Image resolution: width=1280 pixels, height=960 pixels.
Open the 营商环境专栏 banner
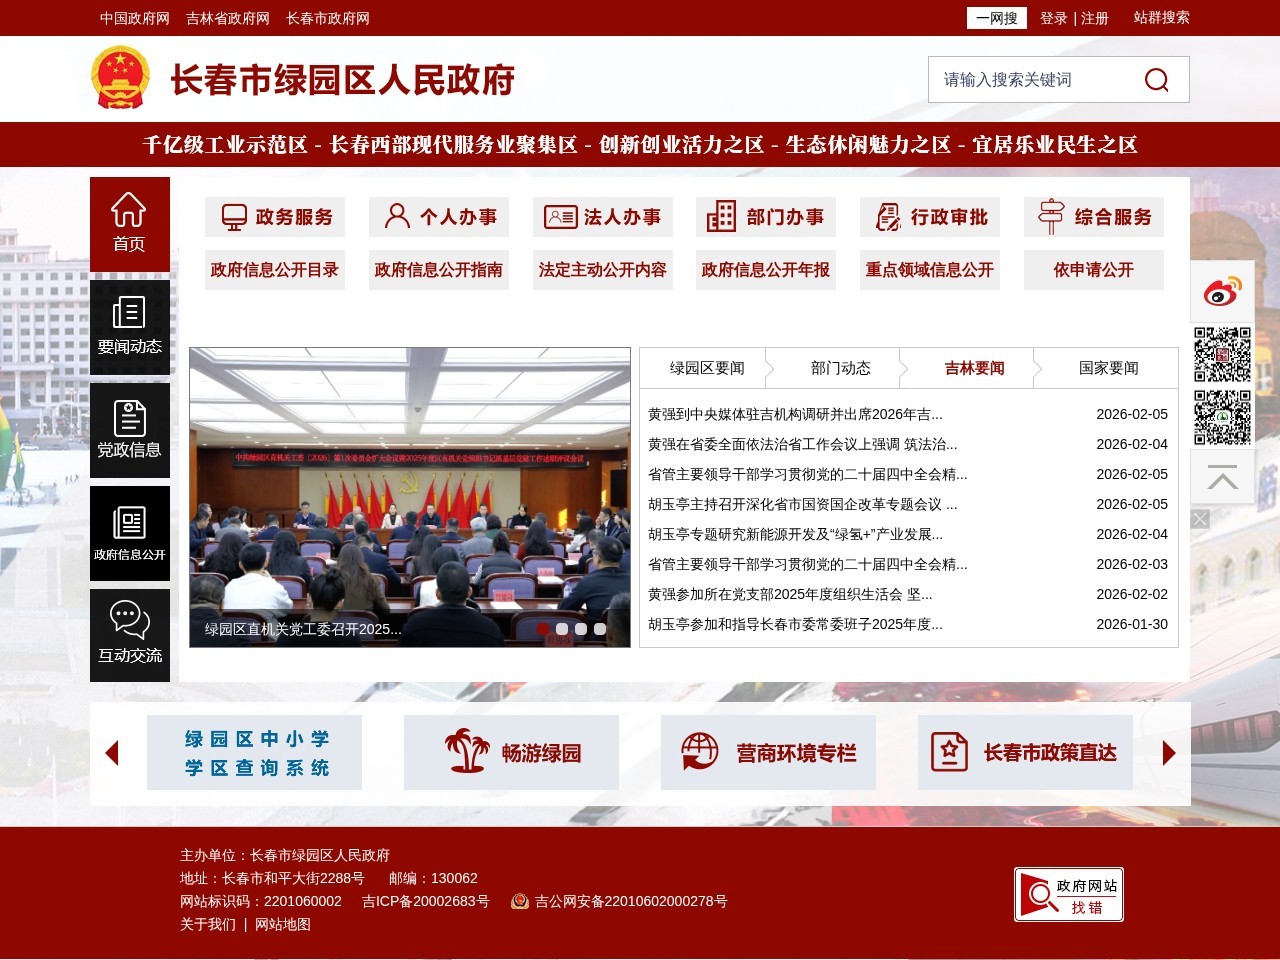pyautogui.click(x=768, y=753)
